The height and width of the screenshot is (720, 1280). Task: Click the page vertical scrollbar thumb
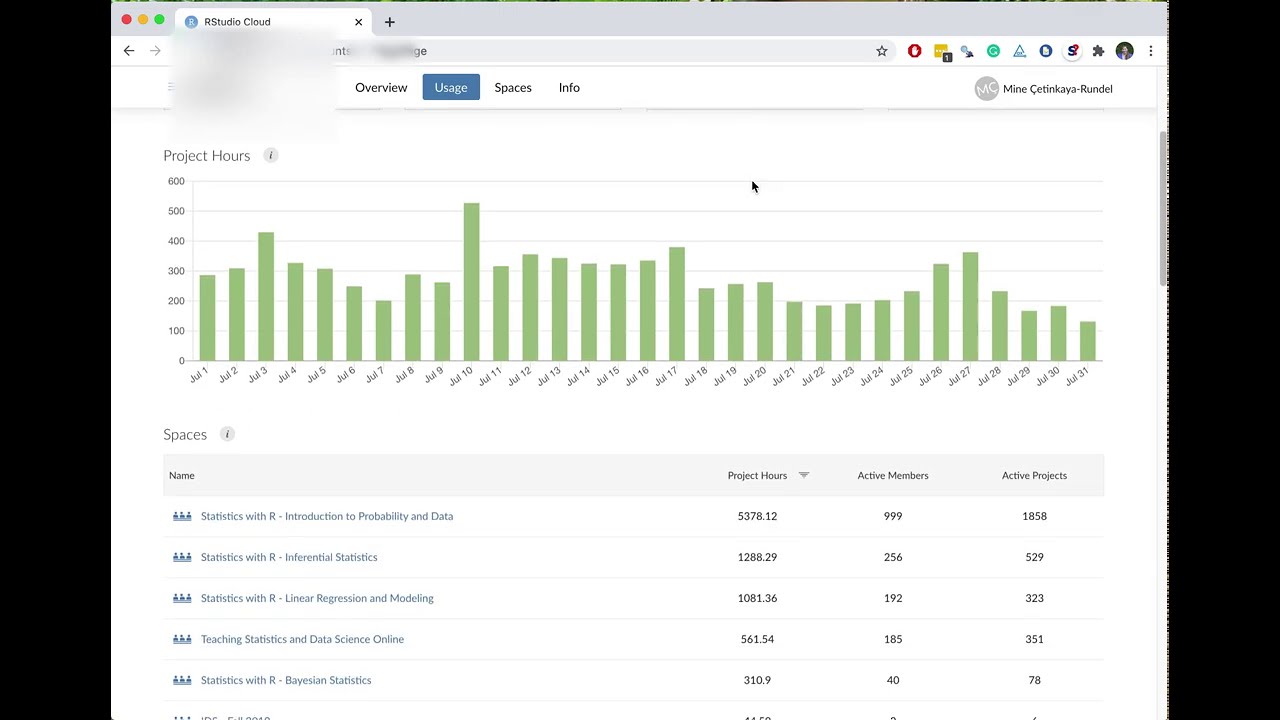1162,207
